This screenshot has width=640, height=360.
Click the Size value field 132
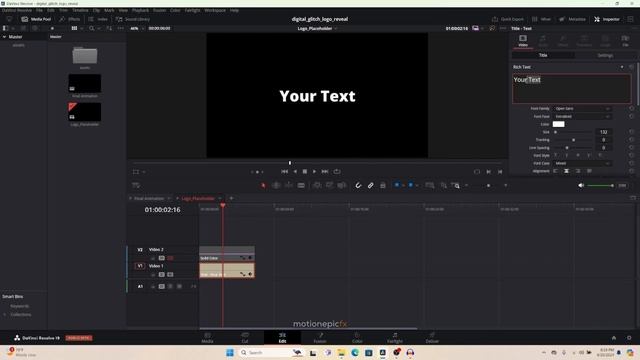pos(604,132)
